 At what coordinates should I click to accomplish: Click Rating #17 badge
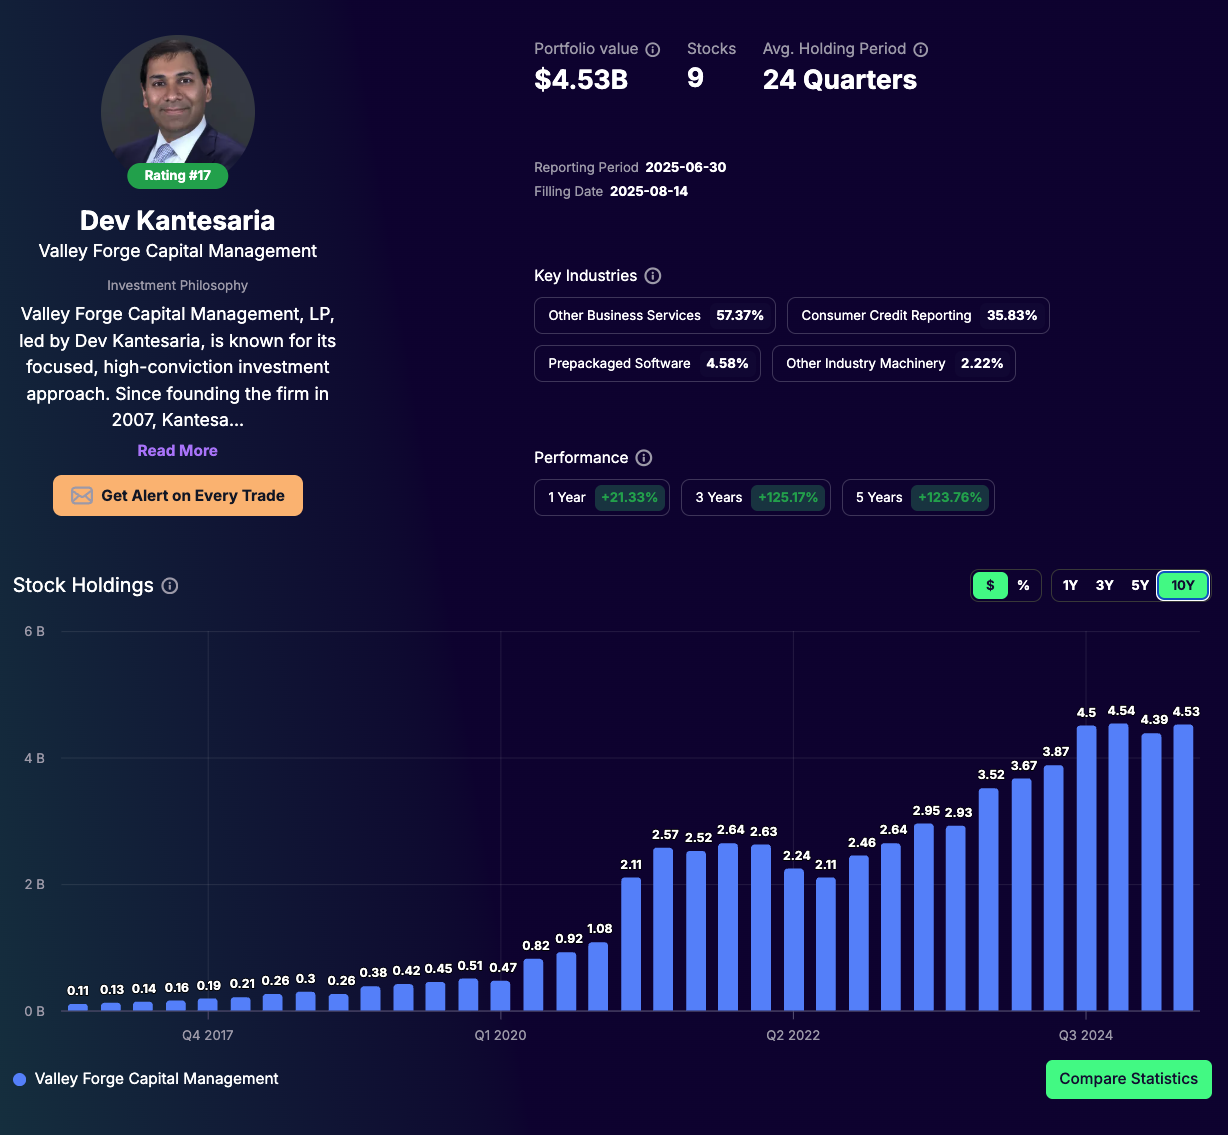pyautogui.click(x=177, y=176)
